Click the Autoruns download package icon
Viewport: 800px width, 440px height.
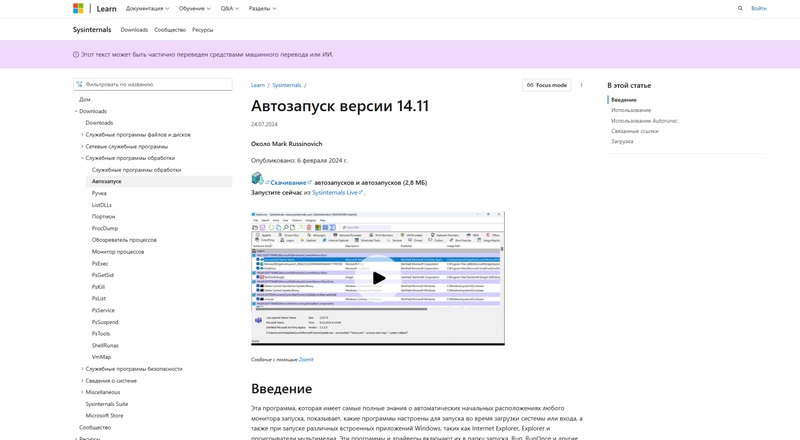257,179
